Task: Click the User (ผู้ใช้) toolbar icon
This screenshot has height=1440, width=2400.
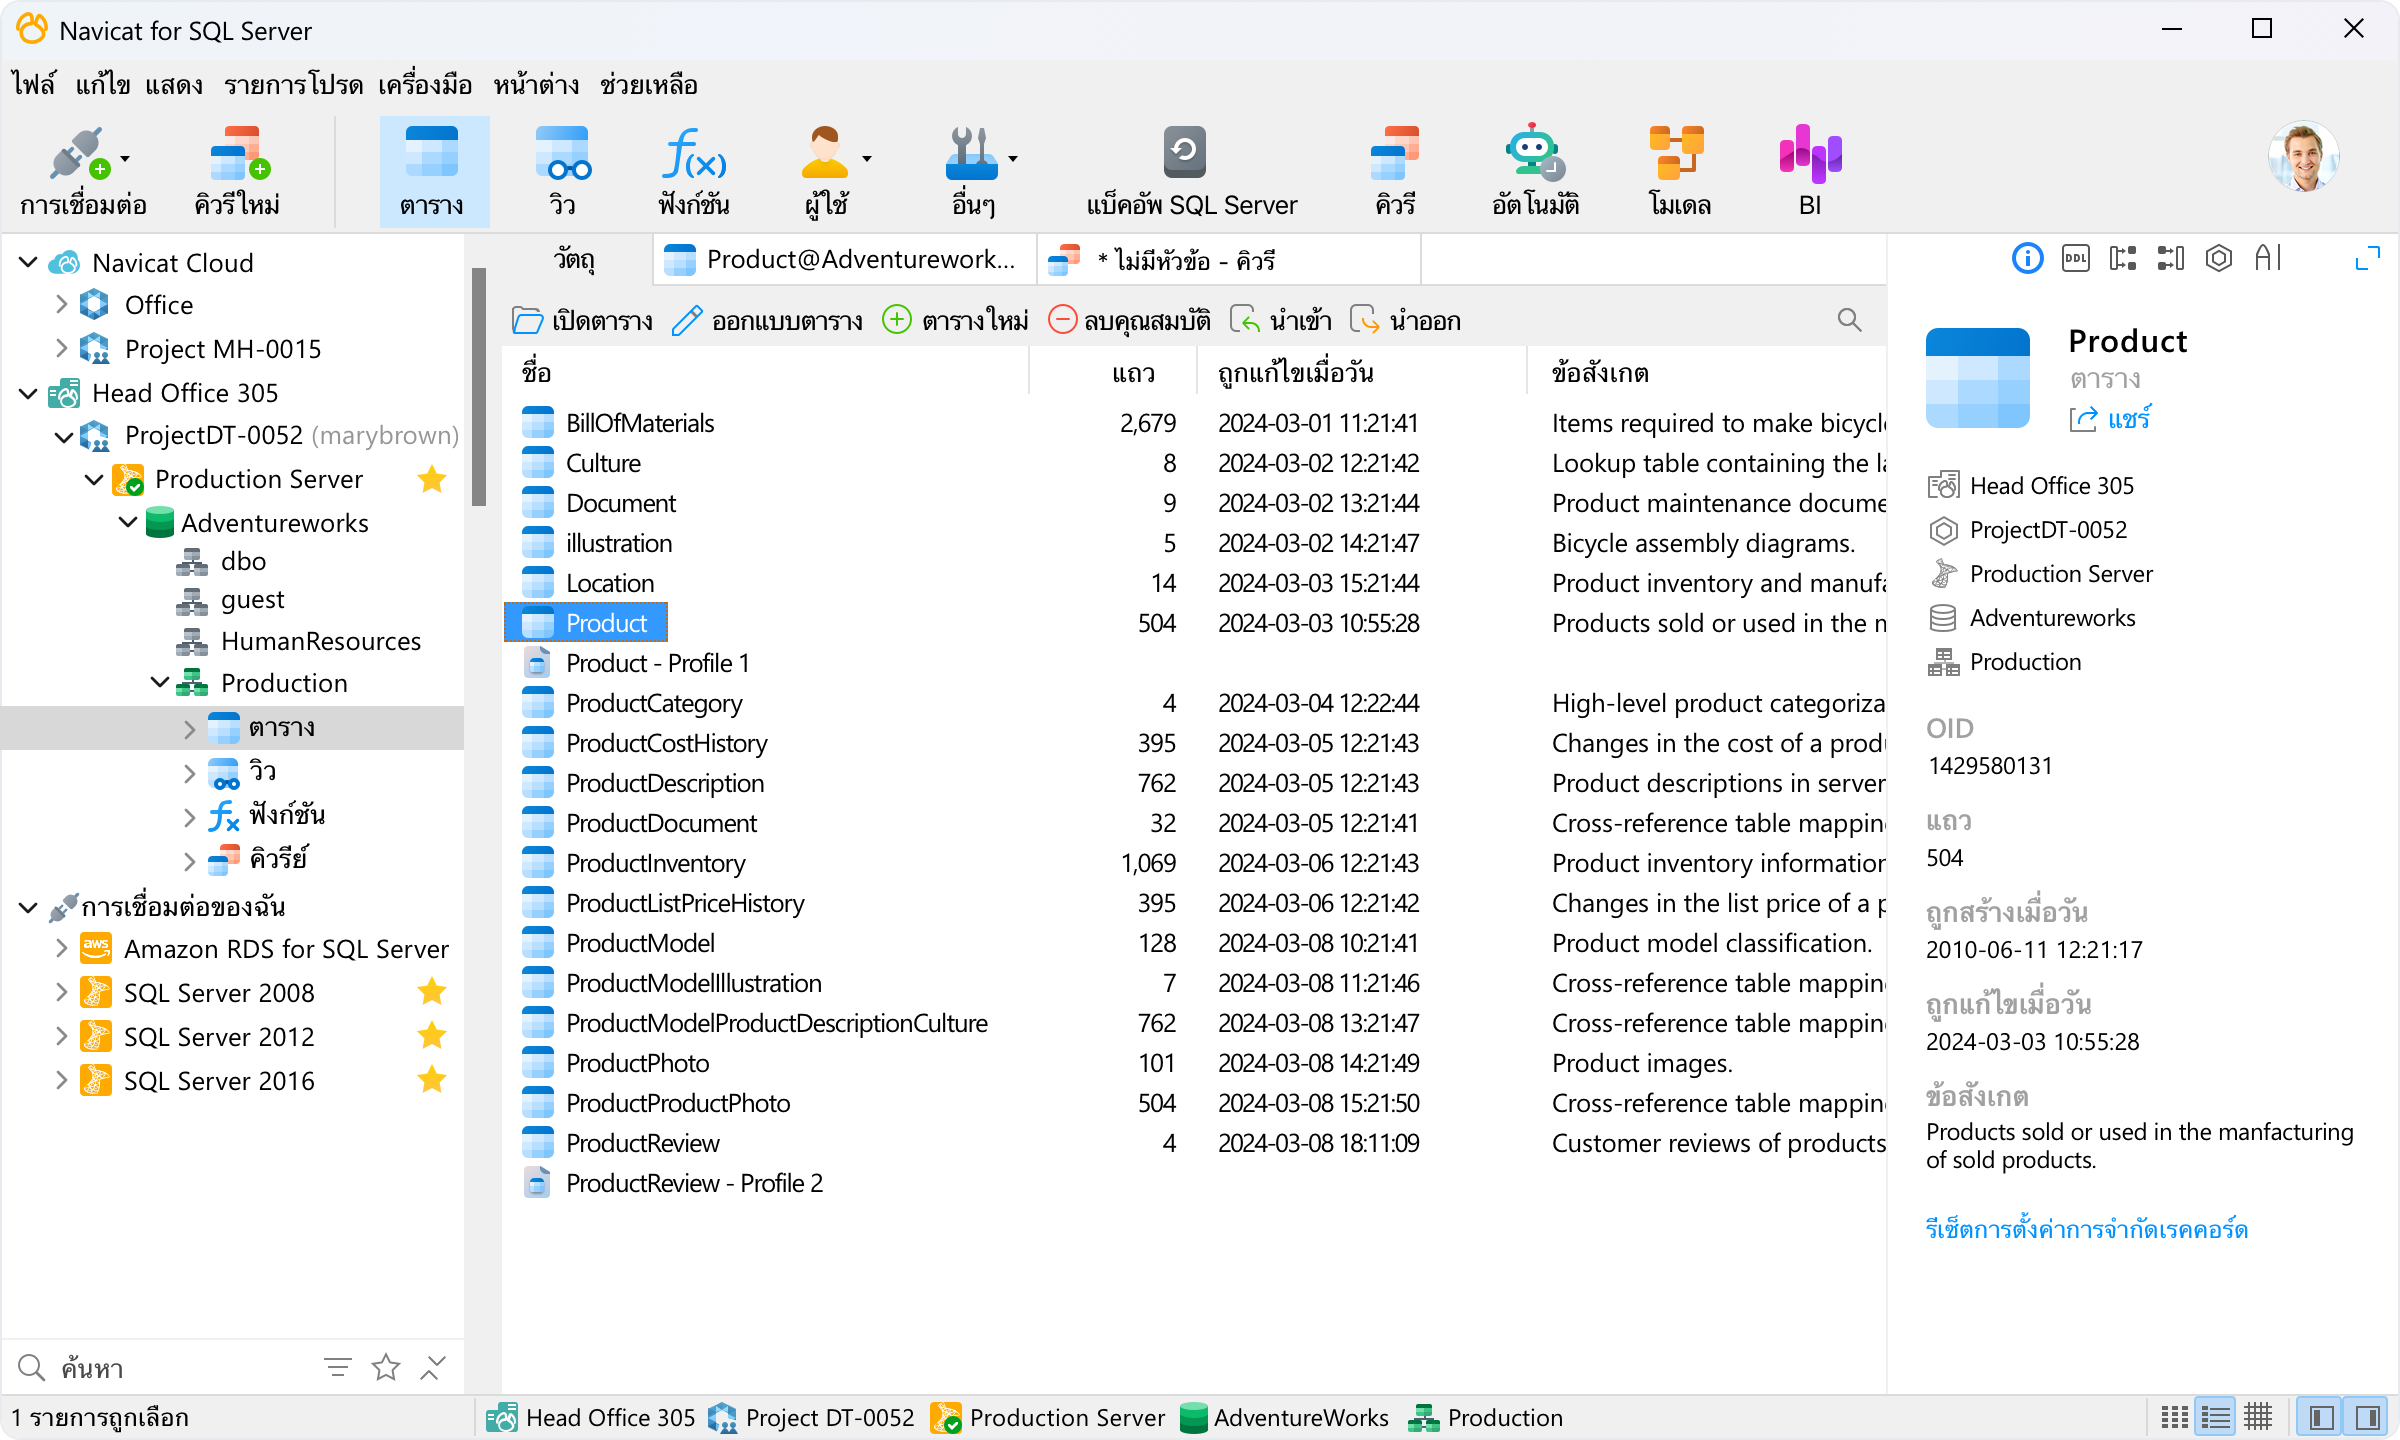Action: (826, 170)
